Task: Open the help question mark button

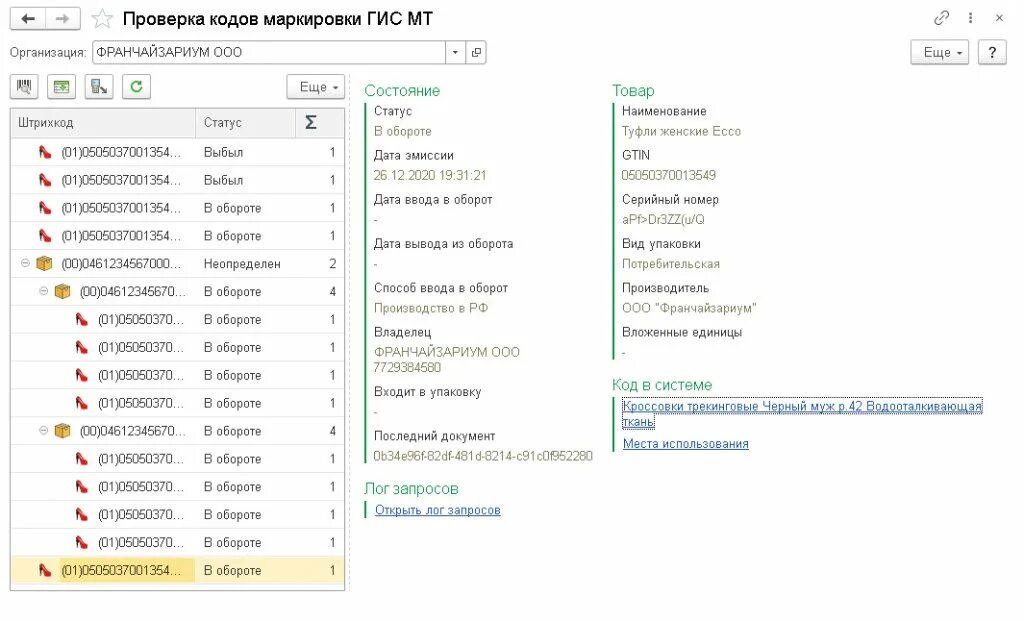Action: tap(992, 52)
